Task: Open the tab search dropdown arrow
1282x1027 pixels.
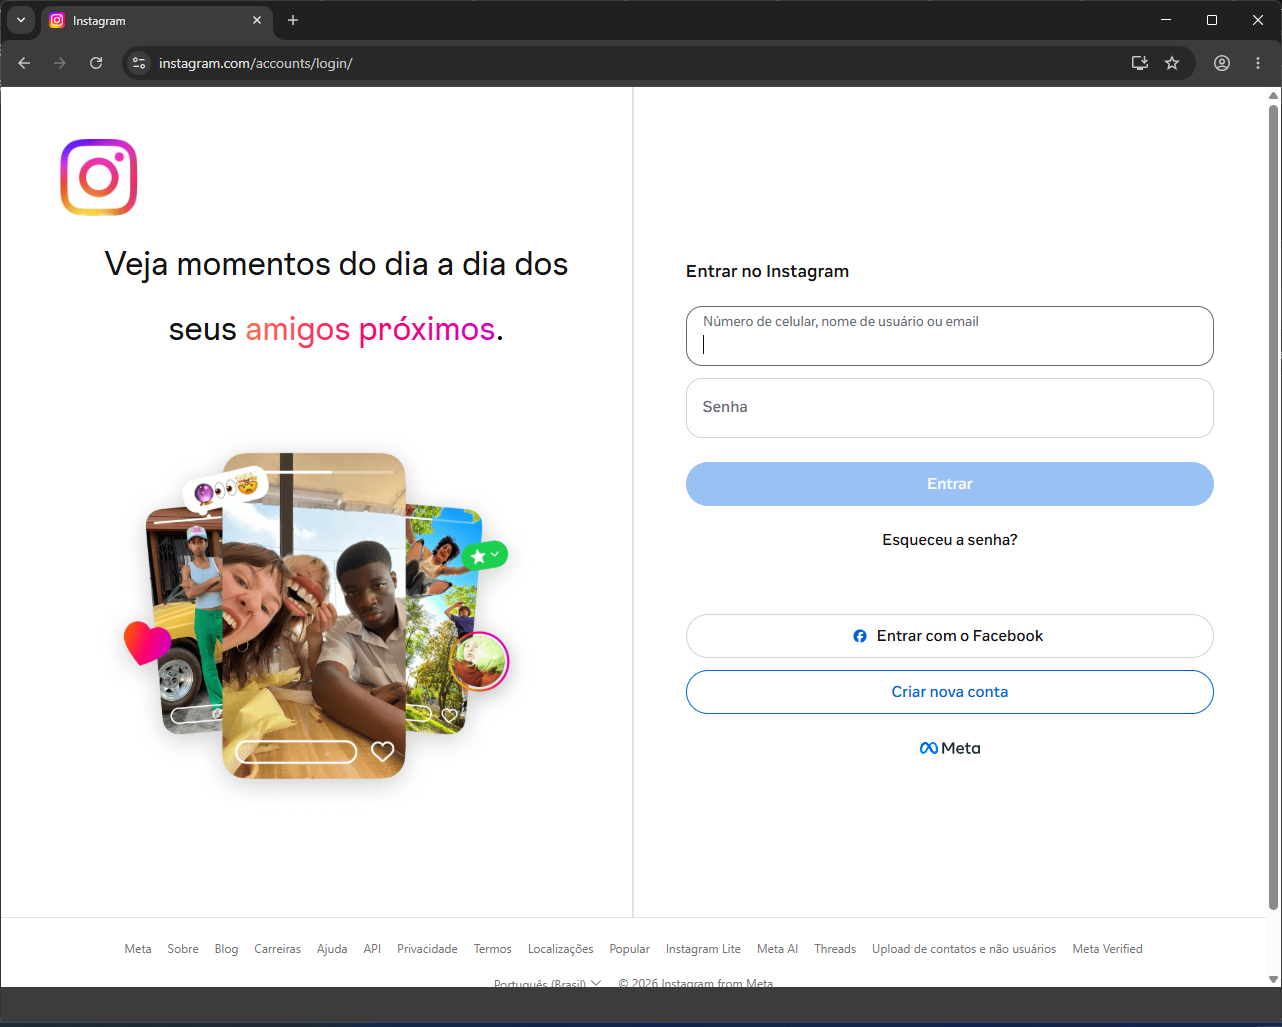Action: point(21,20)
